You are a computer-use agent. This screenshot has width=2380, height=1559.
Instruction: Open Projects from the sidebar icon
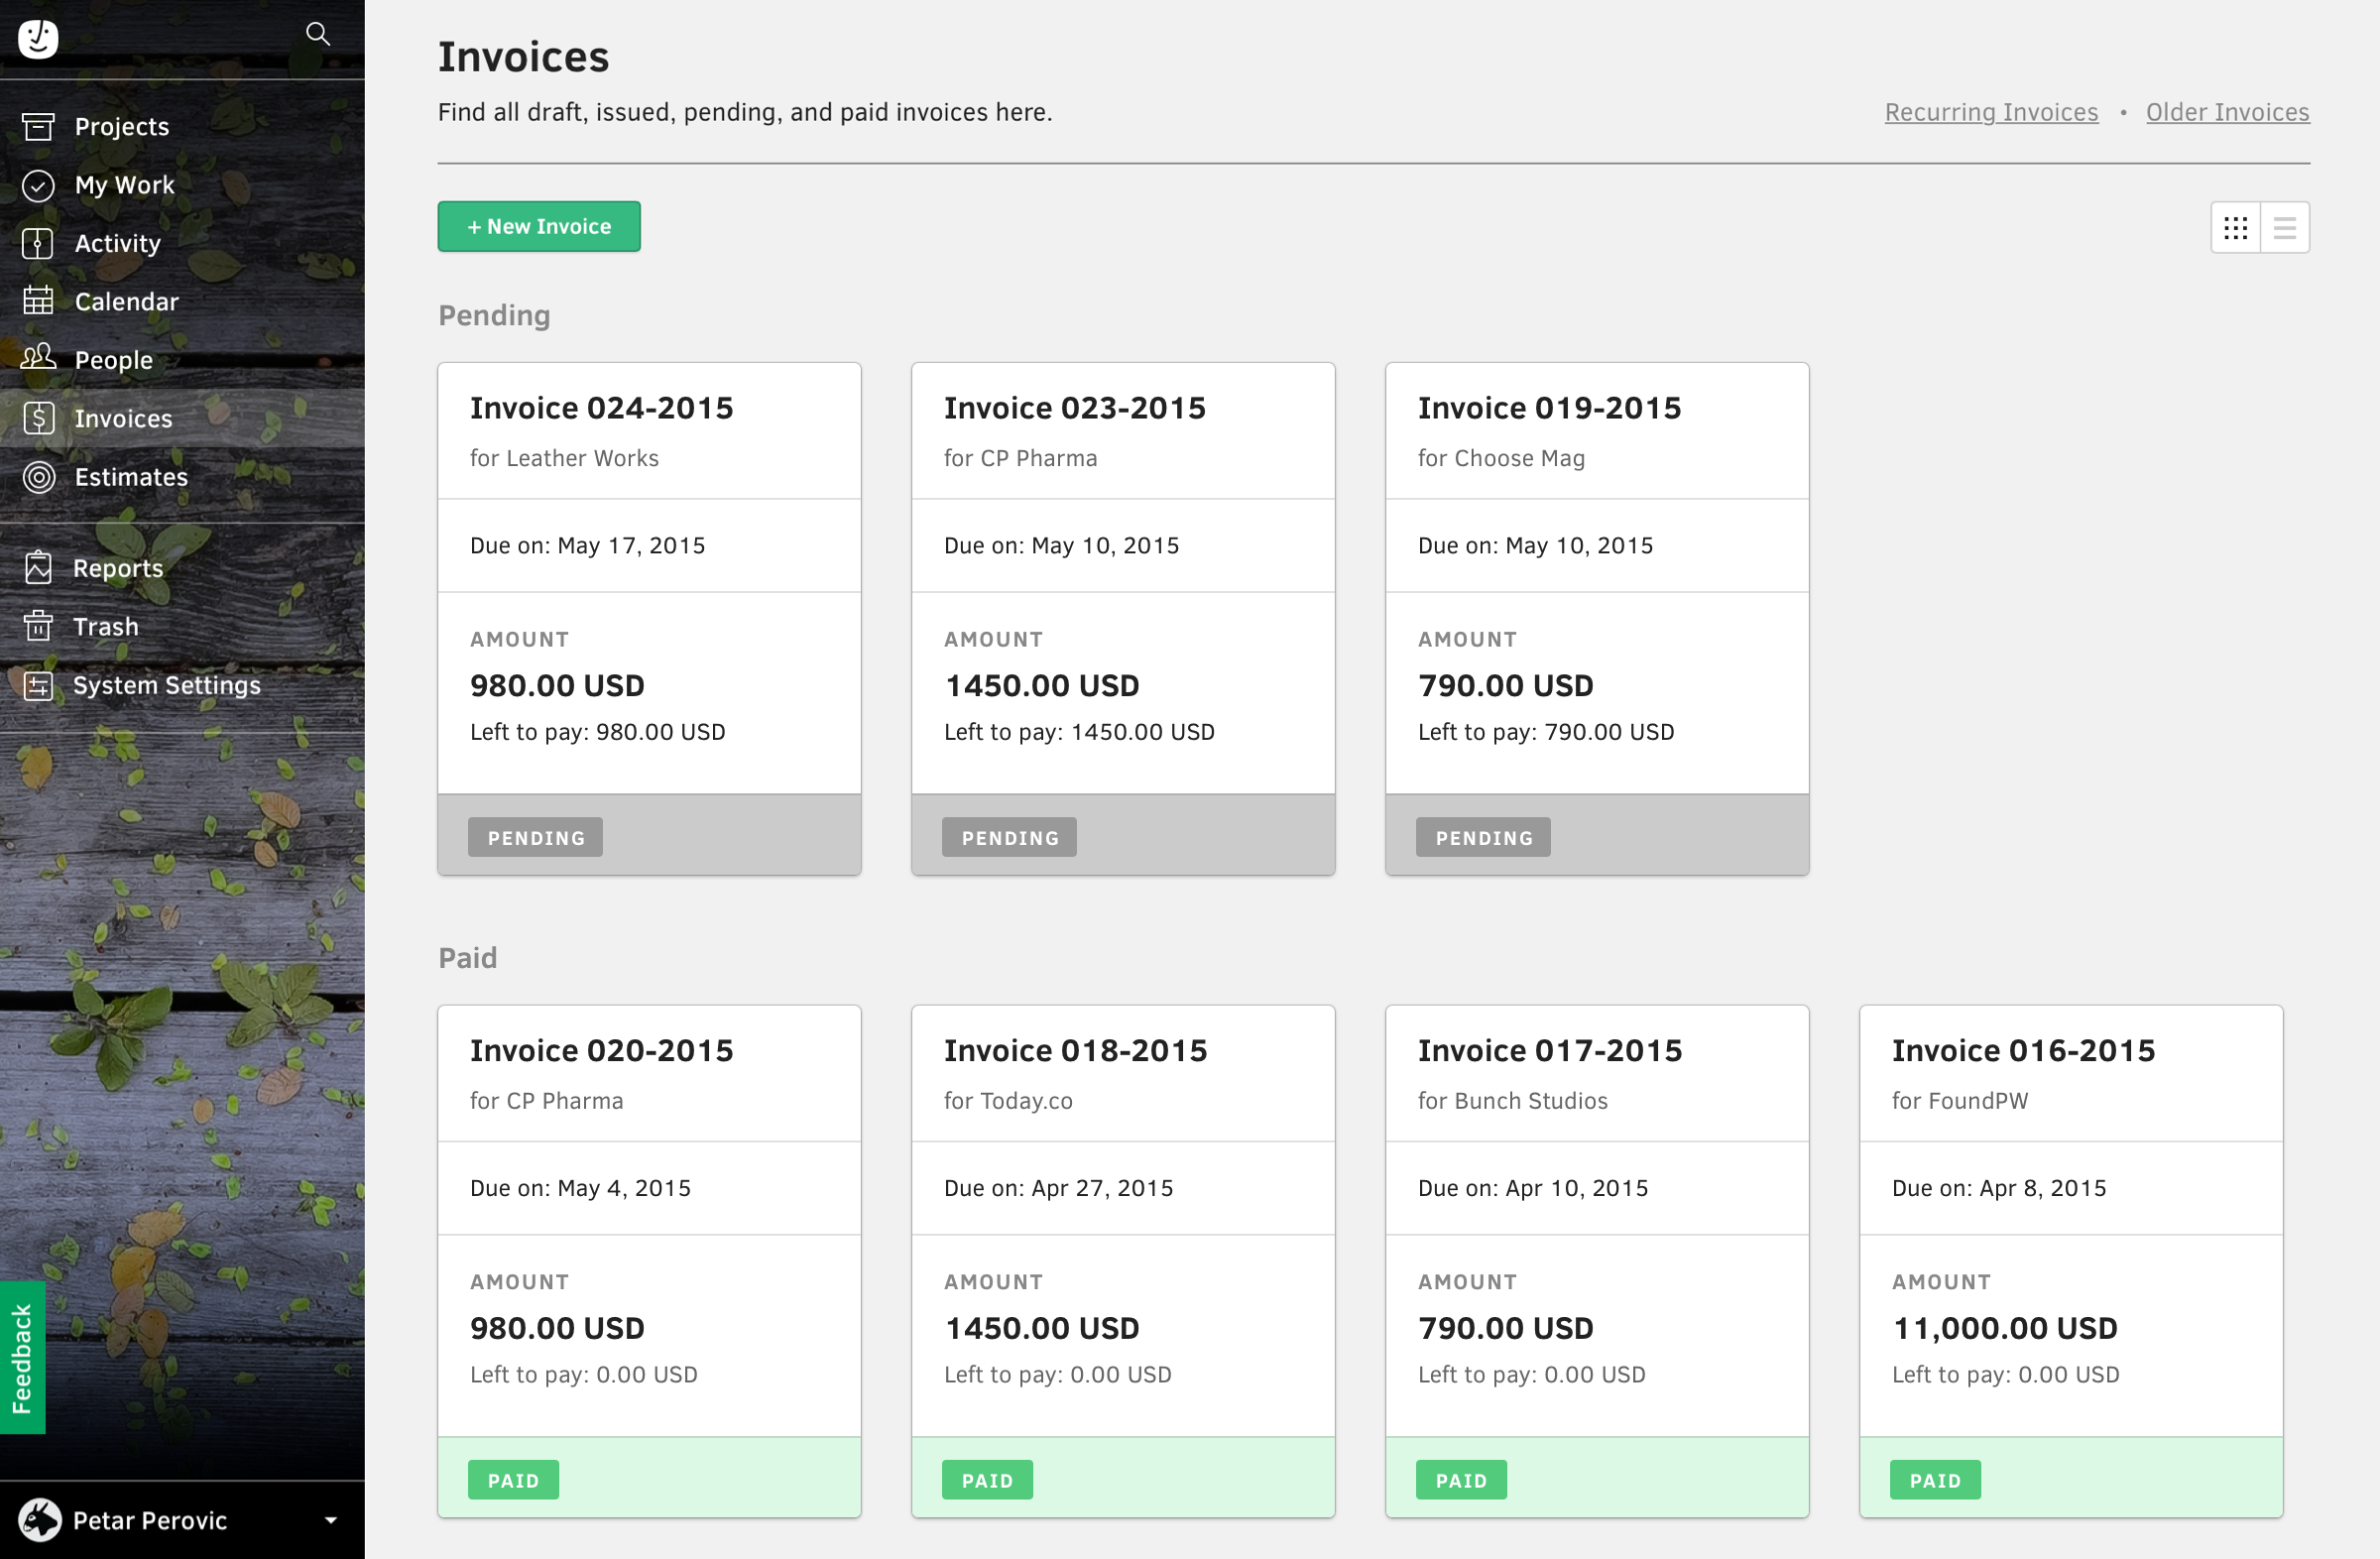(38, 127)
